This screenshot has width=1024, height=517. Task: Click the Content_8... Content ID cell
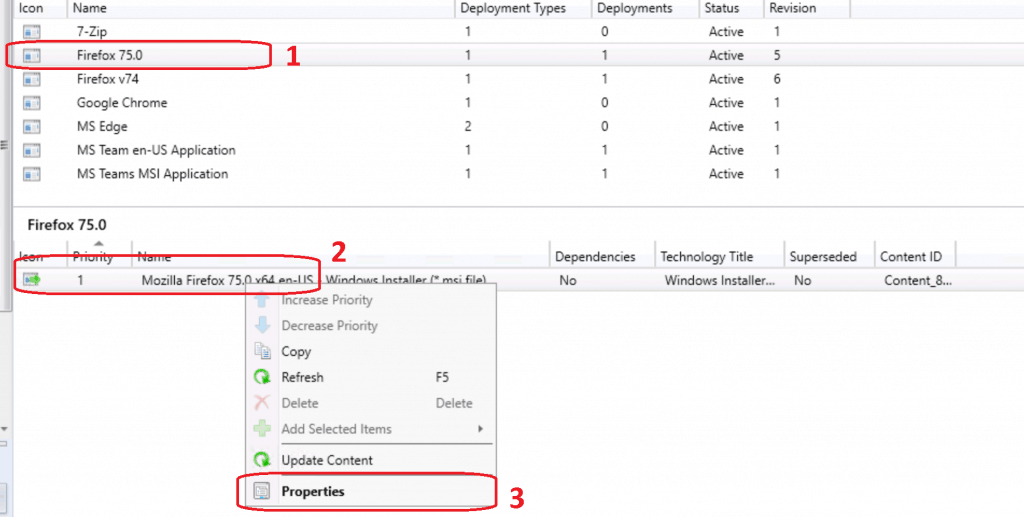918,280
